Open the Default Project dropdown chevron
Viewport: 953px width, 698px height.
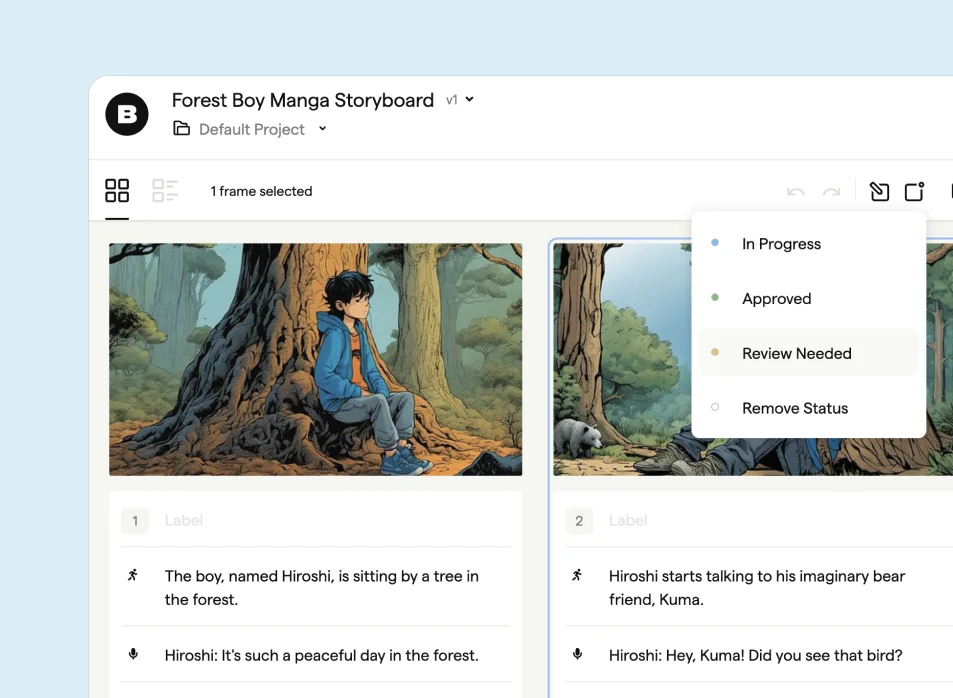click(x=323, y=128)
